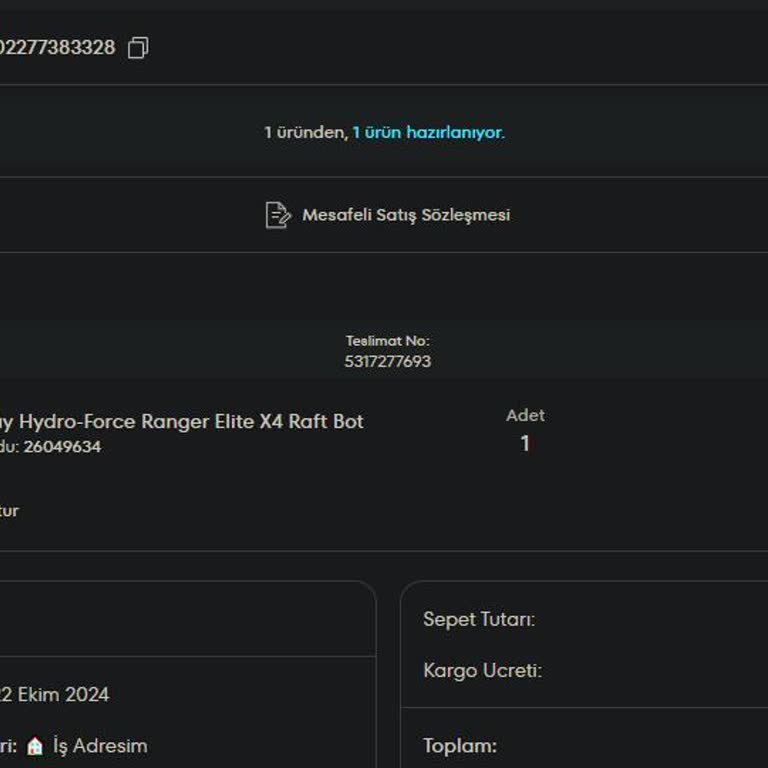Screen dimensions: 768x768
Task: Click the white '1 üründen,' text
Action: pyautogui.click(x=305, y=132)
